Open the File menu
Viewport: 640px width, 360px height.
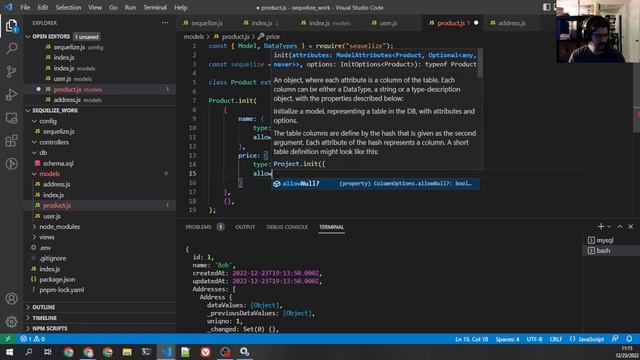pos(25,7)
